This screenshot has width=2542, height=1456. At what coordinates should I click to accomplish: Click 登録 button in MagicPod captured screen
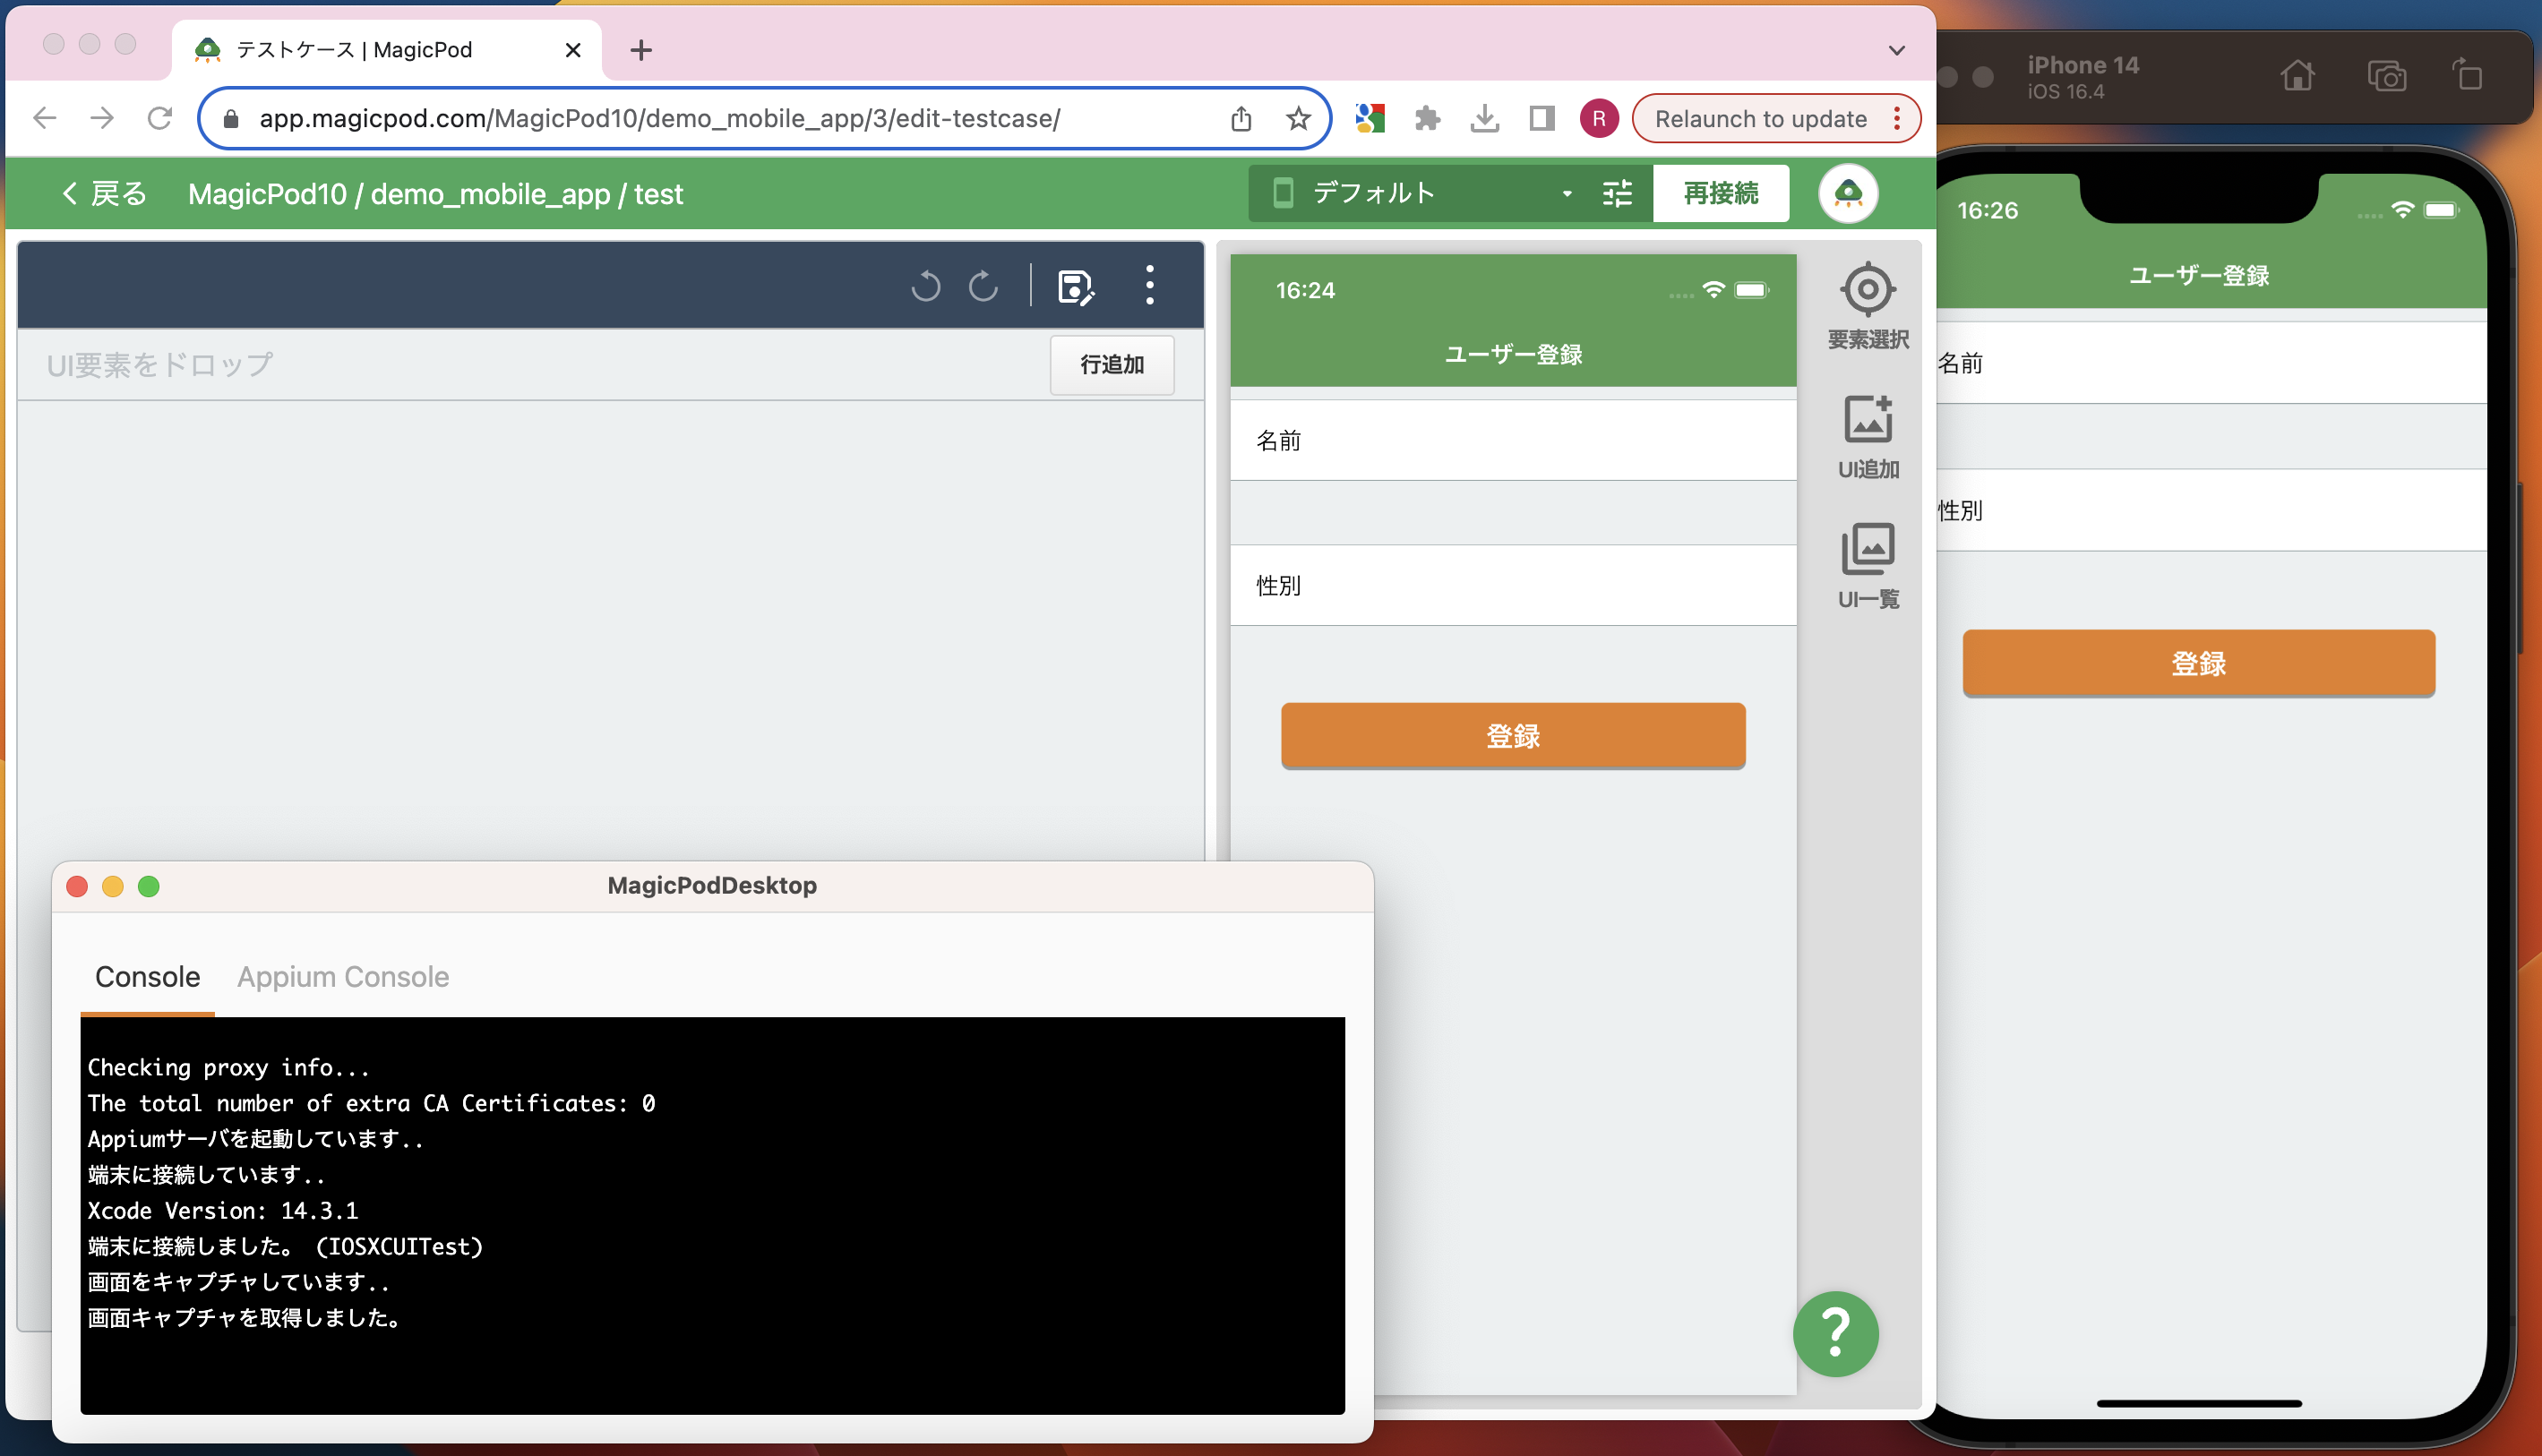pyautogui.click(x=1513, y=735)
